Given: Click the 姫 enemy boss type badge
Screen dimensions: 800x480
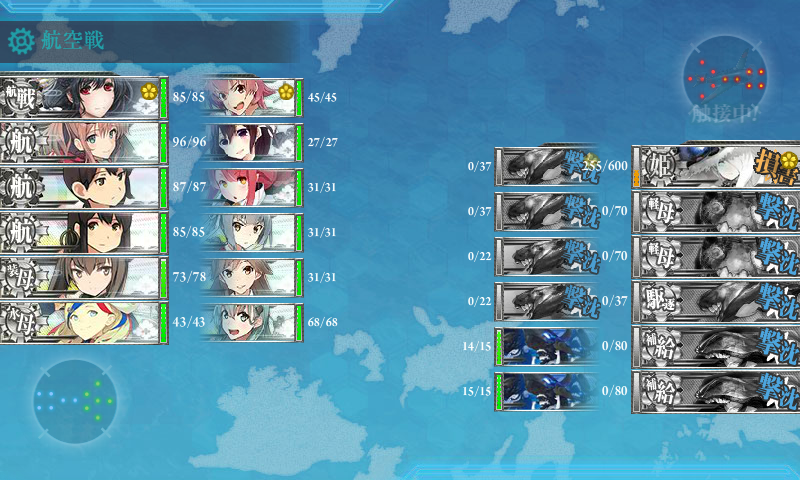Looking at the screenshot, I should (x=660, y=166).
